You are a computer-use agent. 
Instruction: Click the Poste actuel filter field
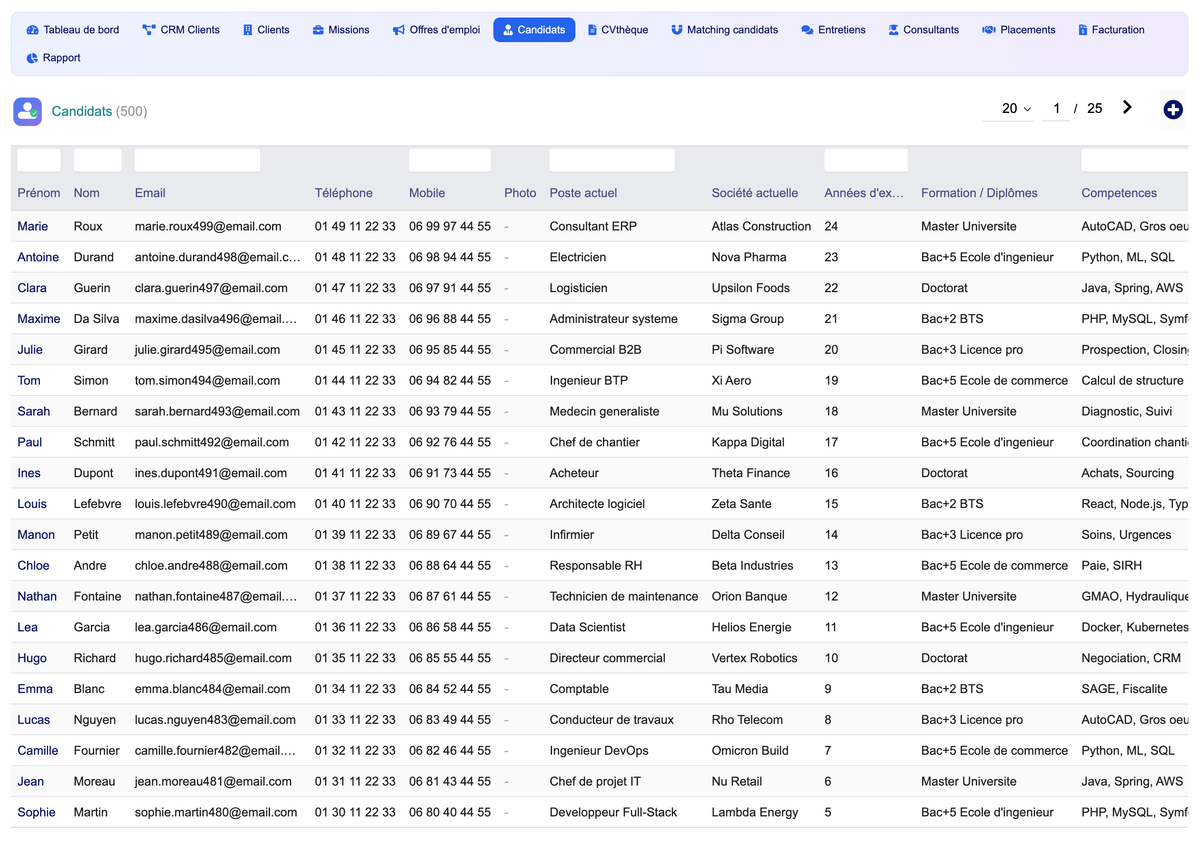pos(612,160)
